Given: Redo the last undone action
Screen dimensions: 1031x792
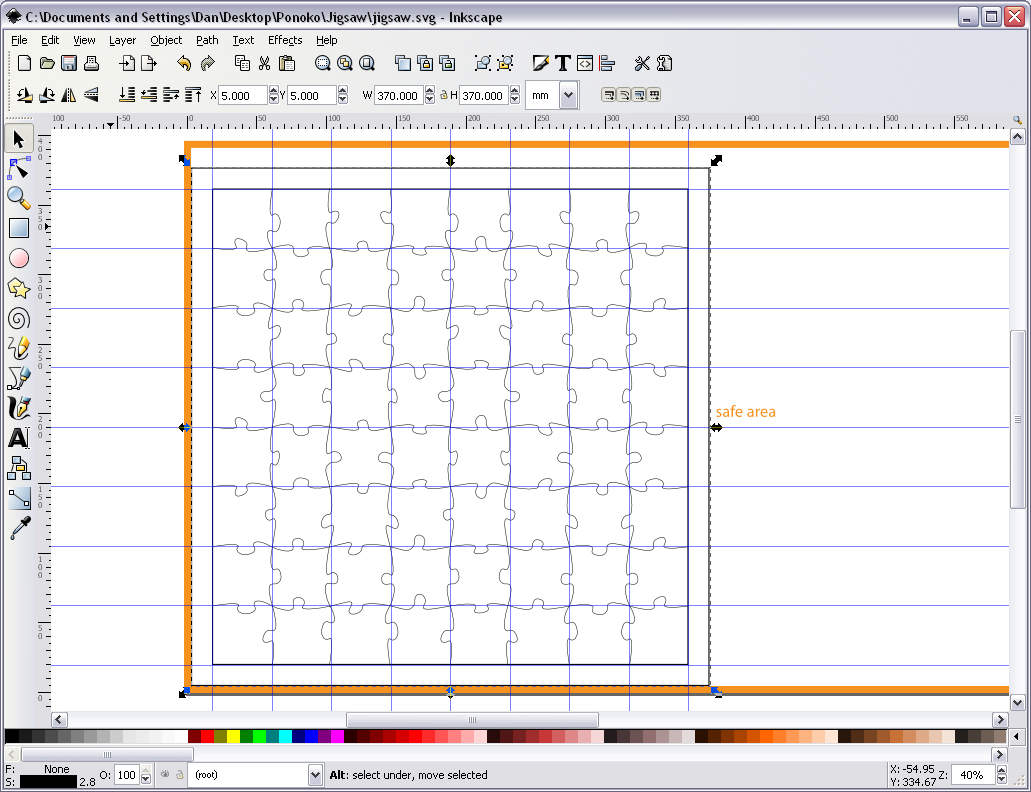Looking at the screenshot, I should click(207, 63).
